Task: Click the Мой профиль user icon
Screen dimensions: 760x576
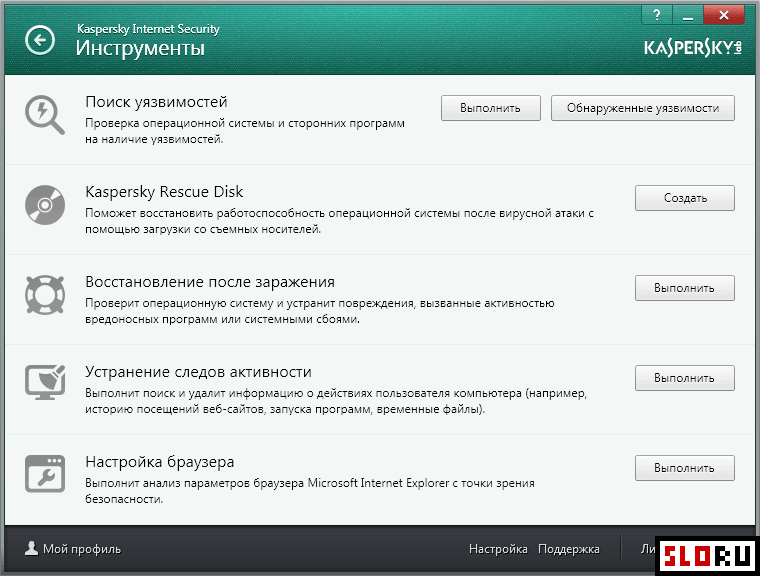Action: (x=32, y=548)
